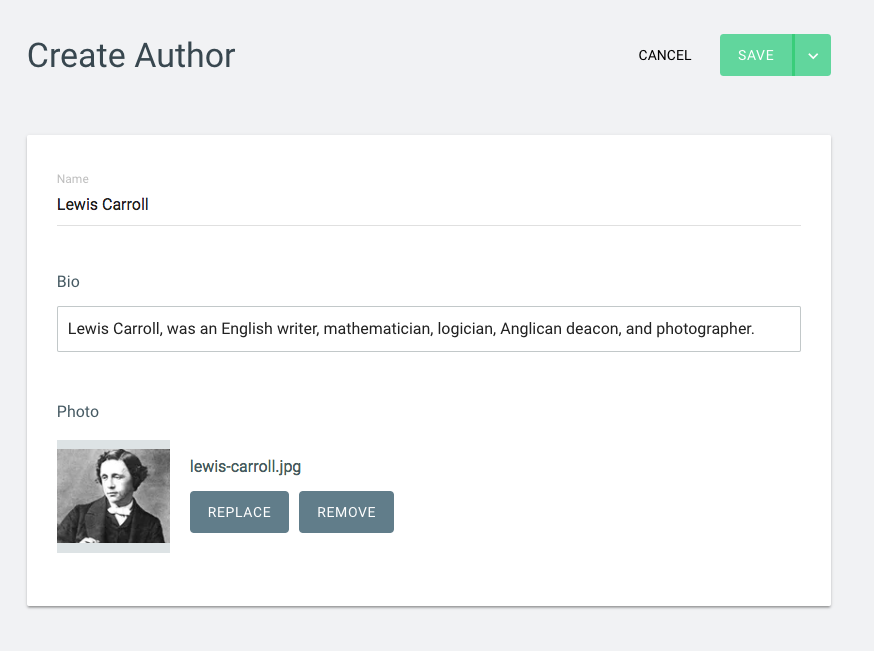The height and width of the screenshot is (651, 874).
Task: Click the Bio field label
Action: coord(68,281)
